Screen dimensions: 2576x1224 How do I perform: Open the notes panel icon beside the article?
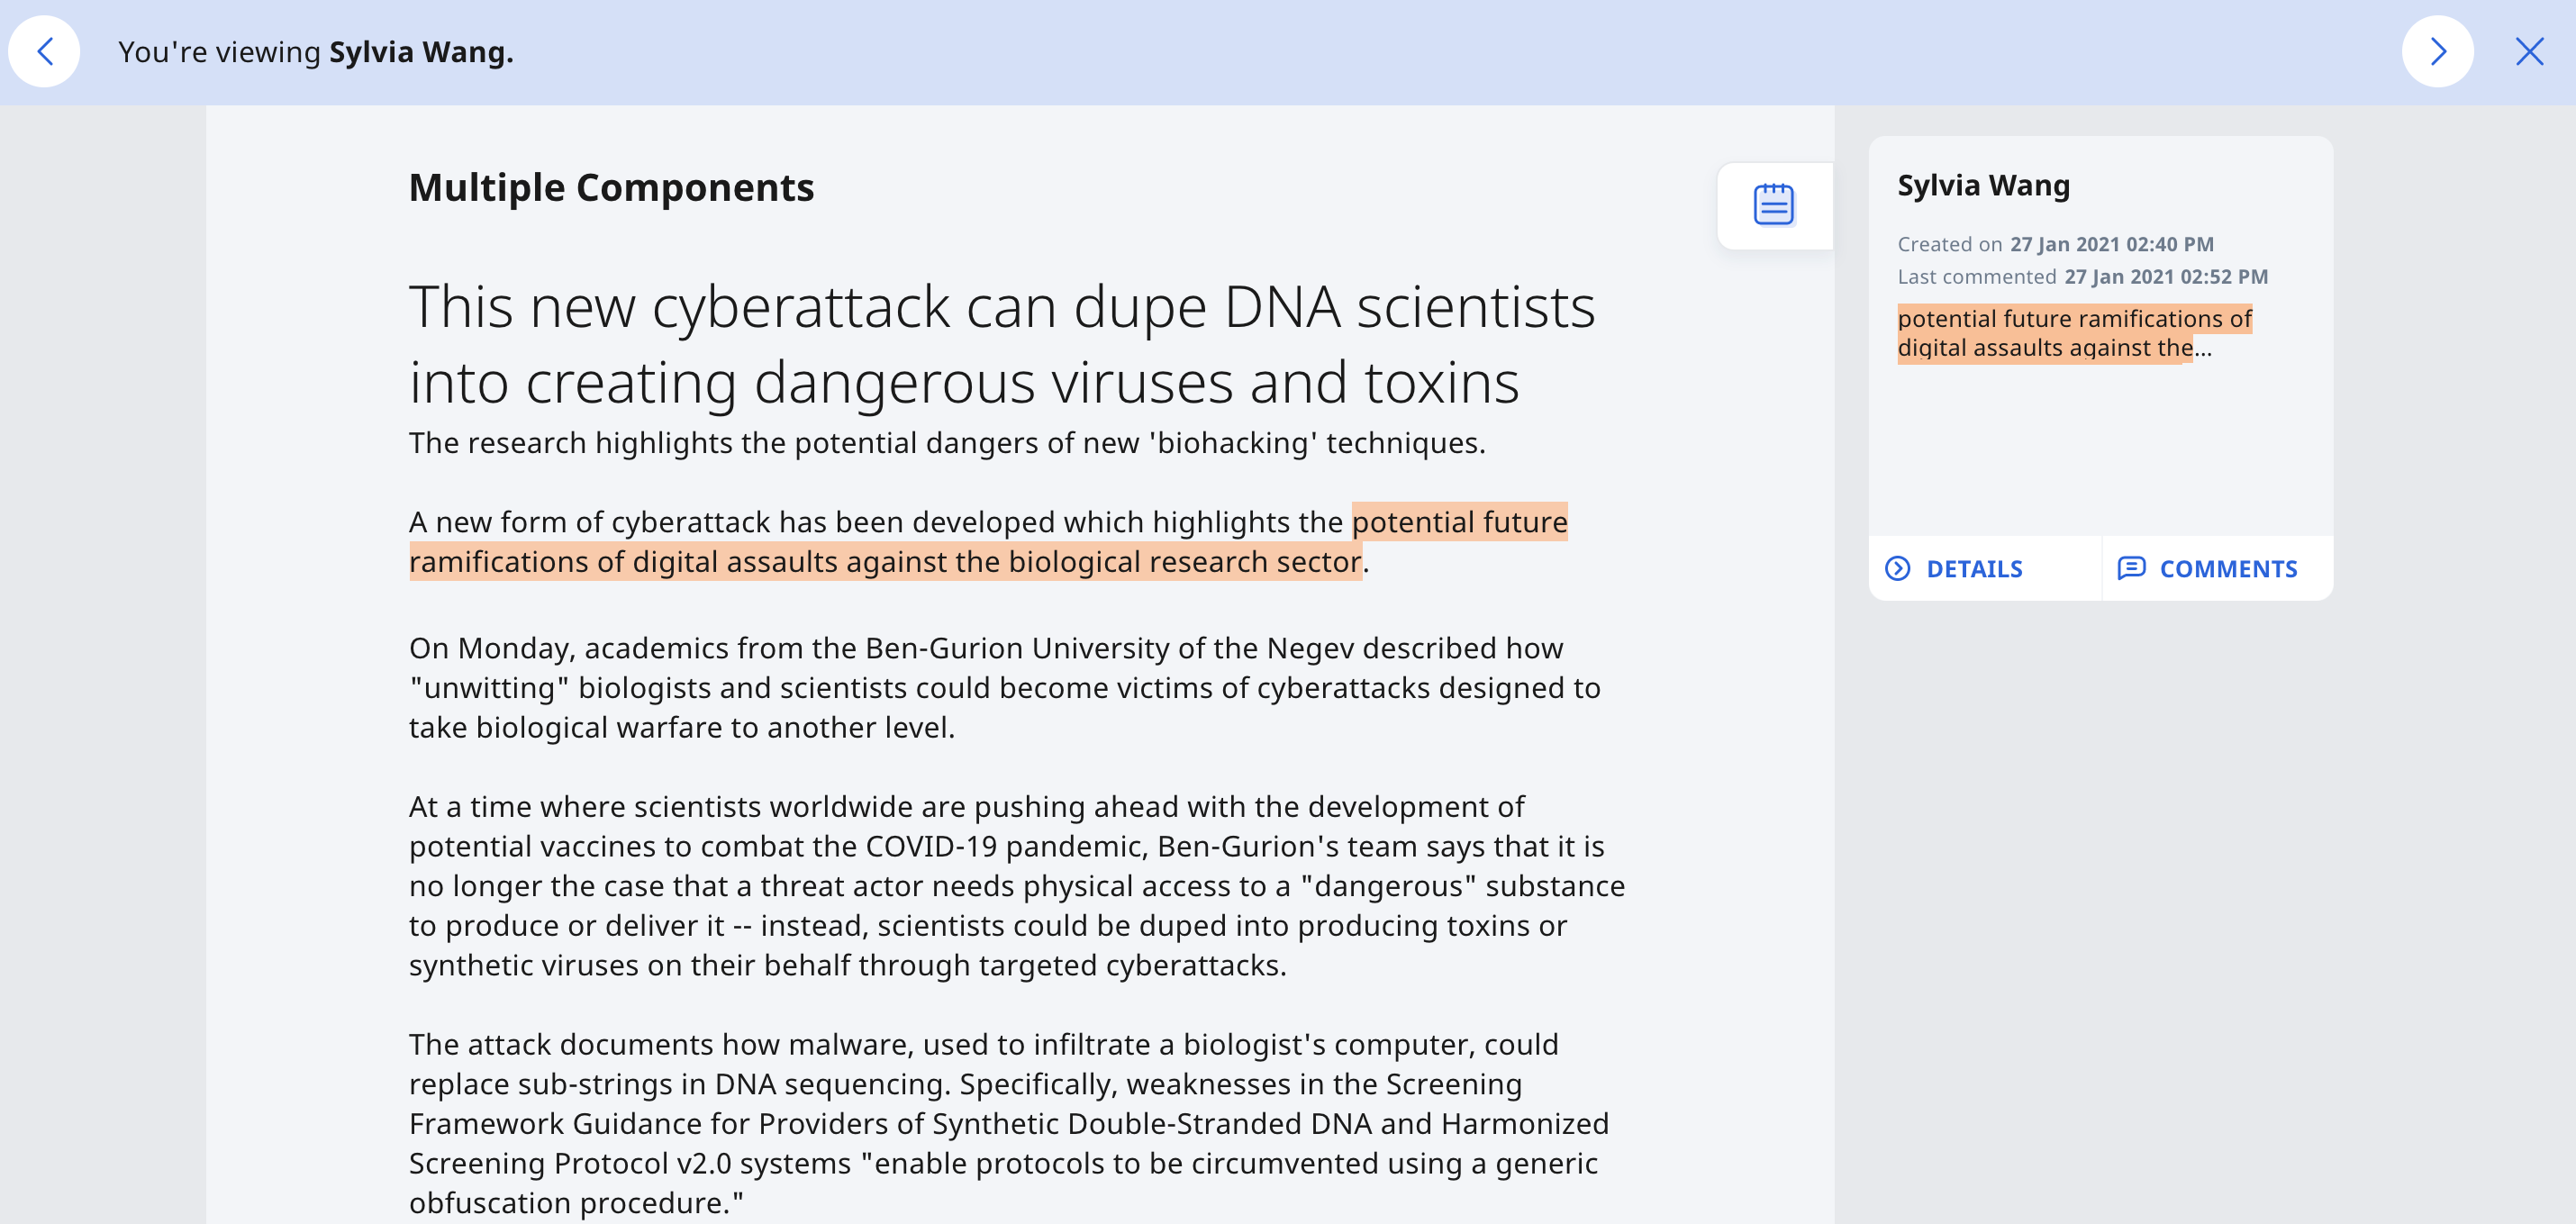pyautogui.click(x=1773, y=205)
